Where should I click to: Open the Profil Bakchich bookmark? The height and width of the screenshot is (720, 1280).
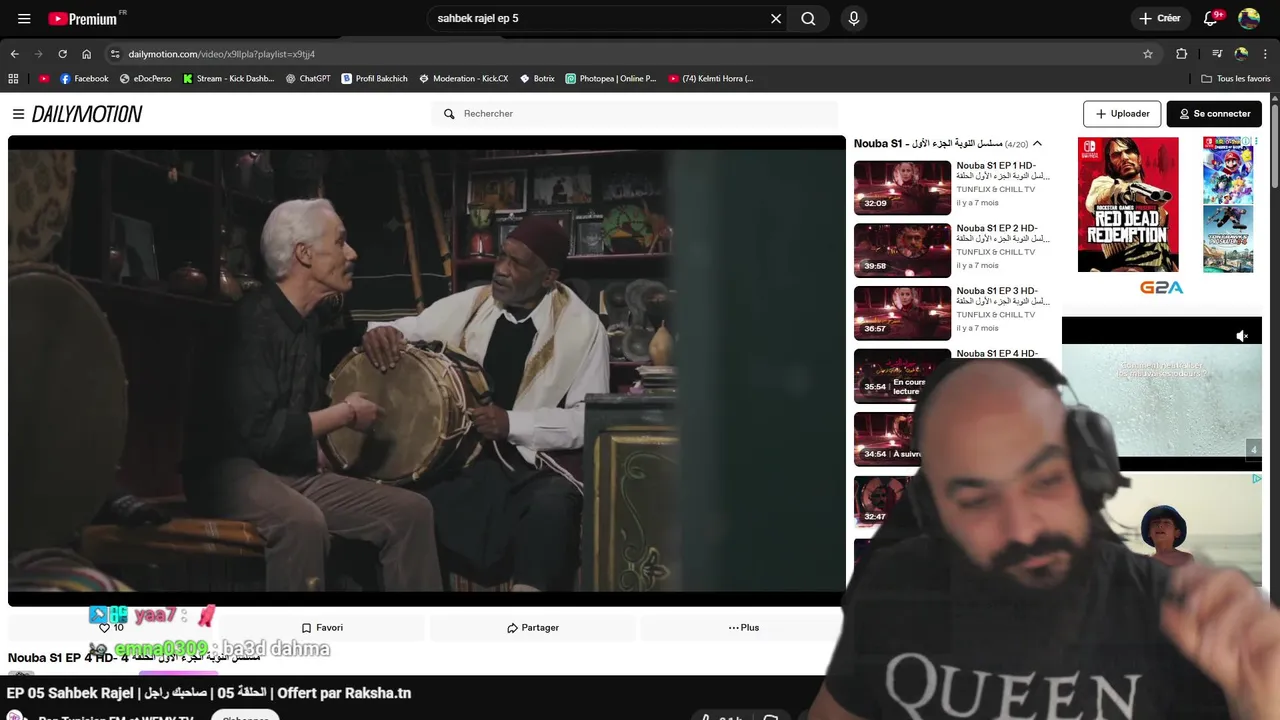[x=375, y=78]
